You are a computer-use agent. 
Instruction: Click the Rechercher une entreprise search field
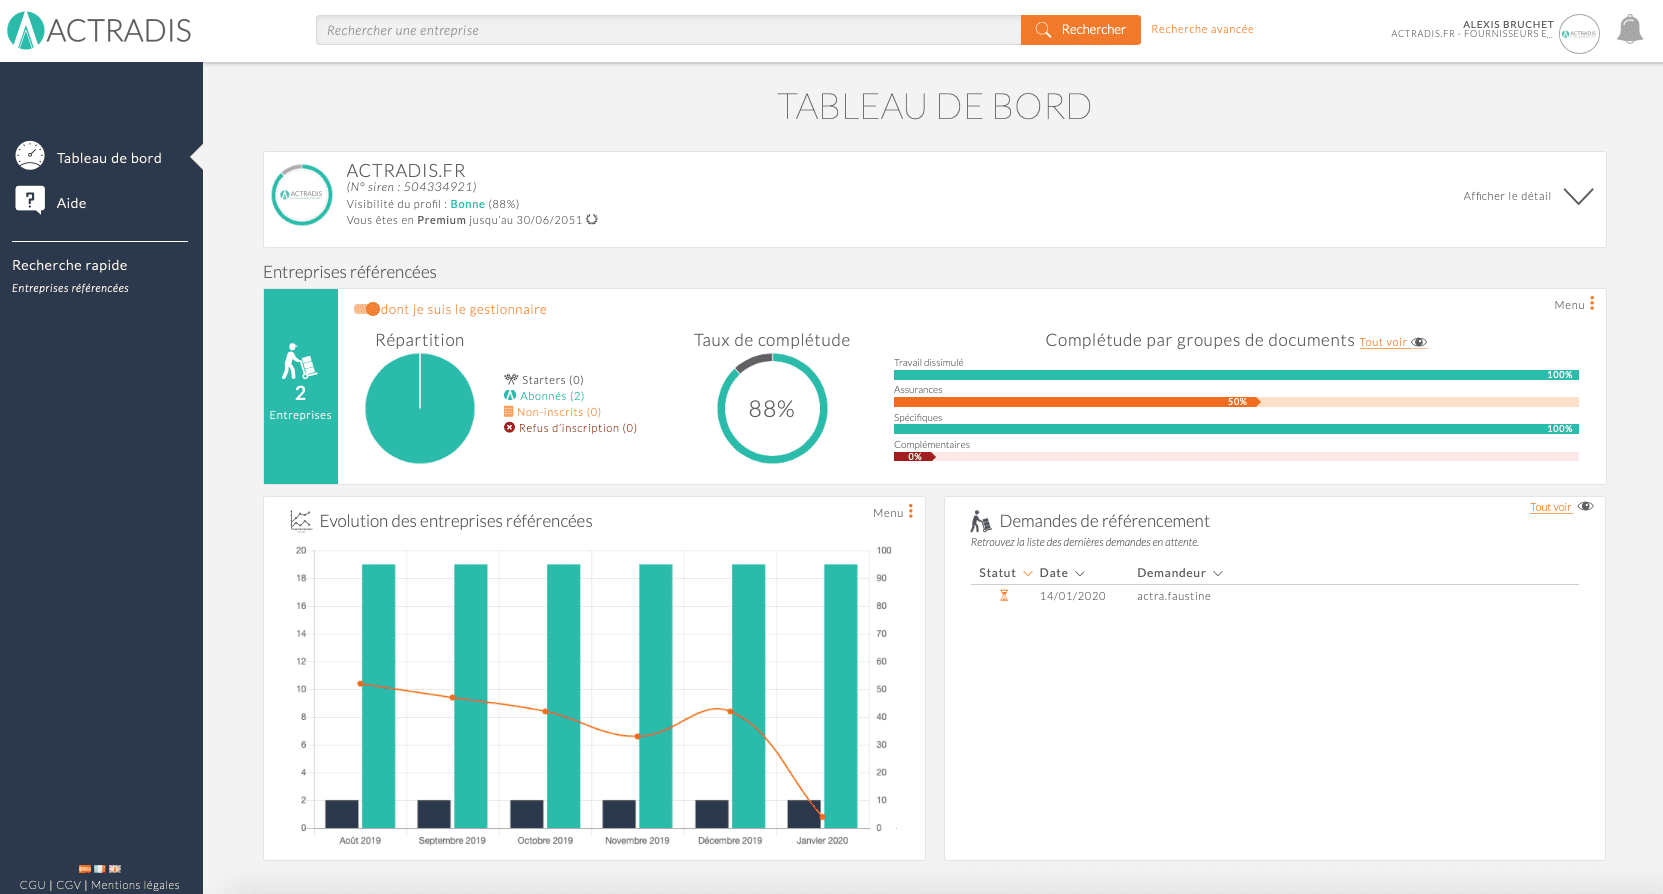click(668, 30)
